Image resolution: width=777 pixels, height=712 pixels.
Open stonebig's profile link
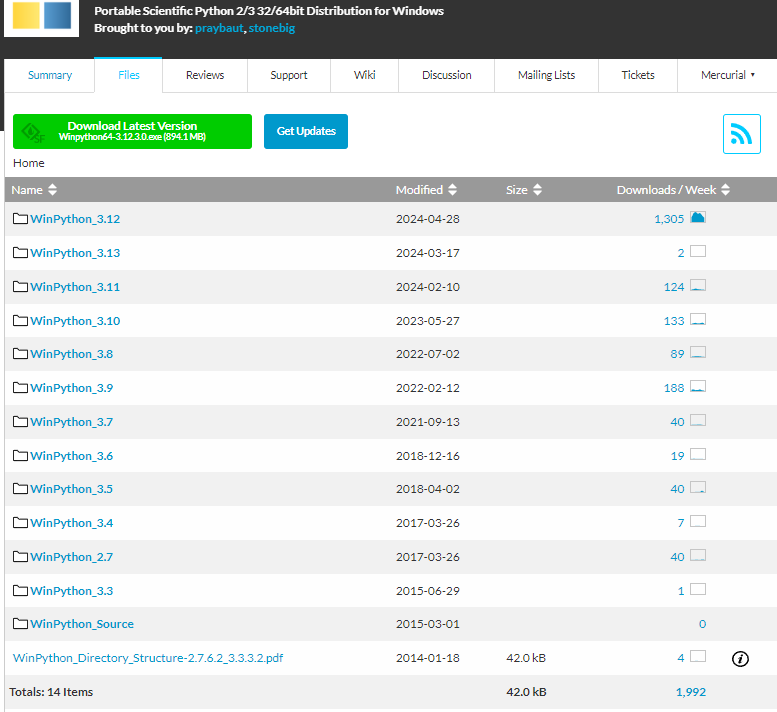[272, 28]
